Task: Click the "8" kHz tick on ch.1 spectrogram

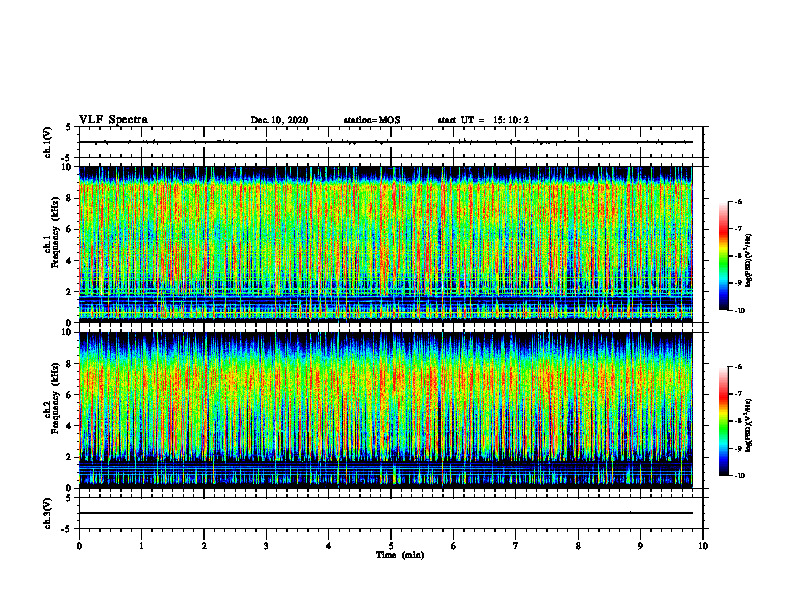Action: [x=69, y=198]
